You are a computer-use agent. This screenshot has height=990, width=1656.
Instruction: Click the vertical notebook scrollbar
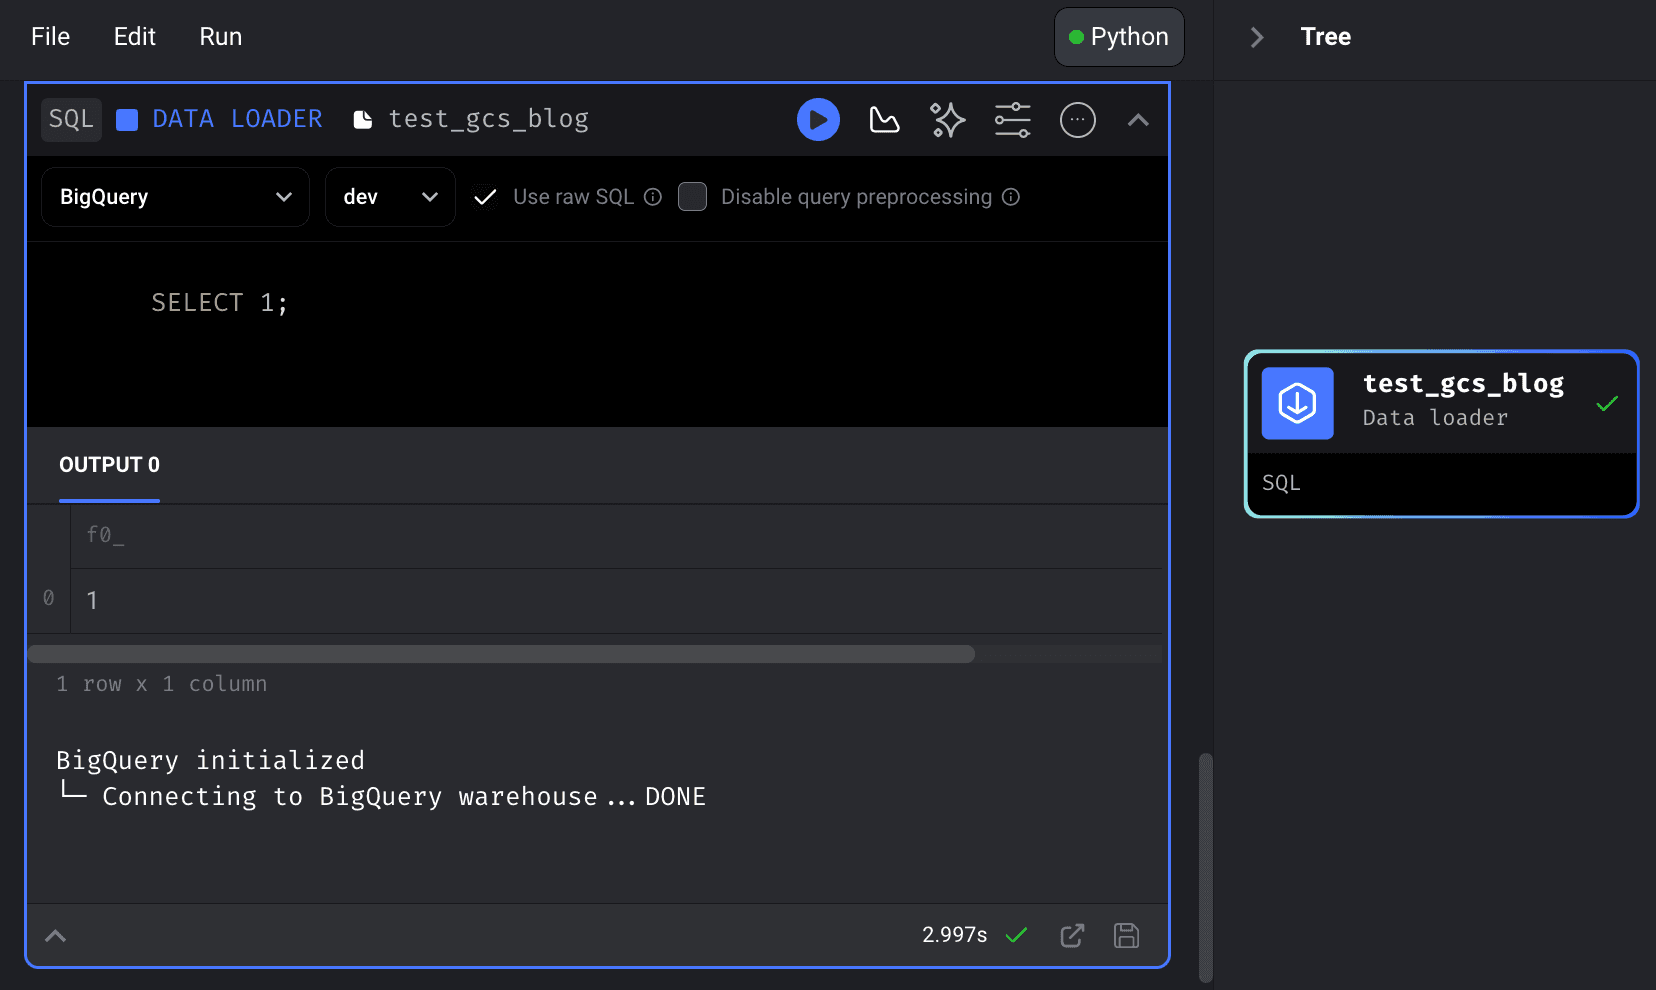(1206, 868)
